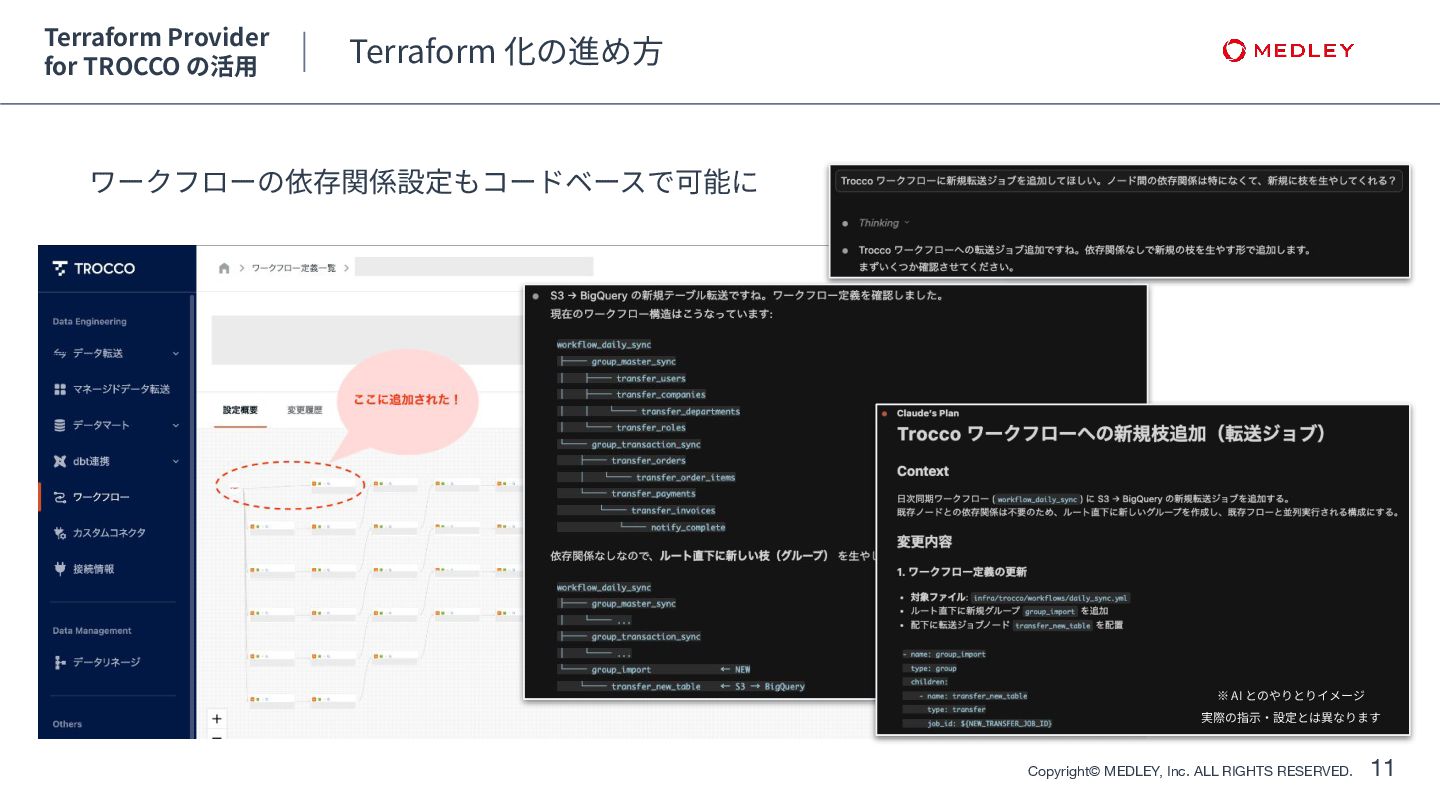Click the 変更内容 heading in the plan
1440x810 pixels.
(x=924, y=541)
